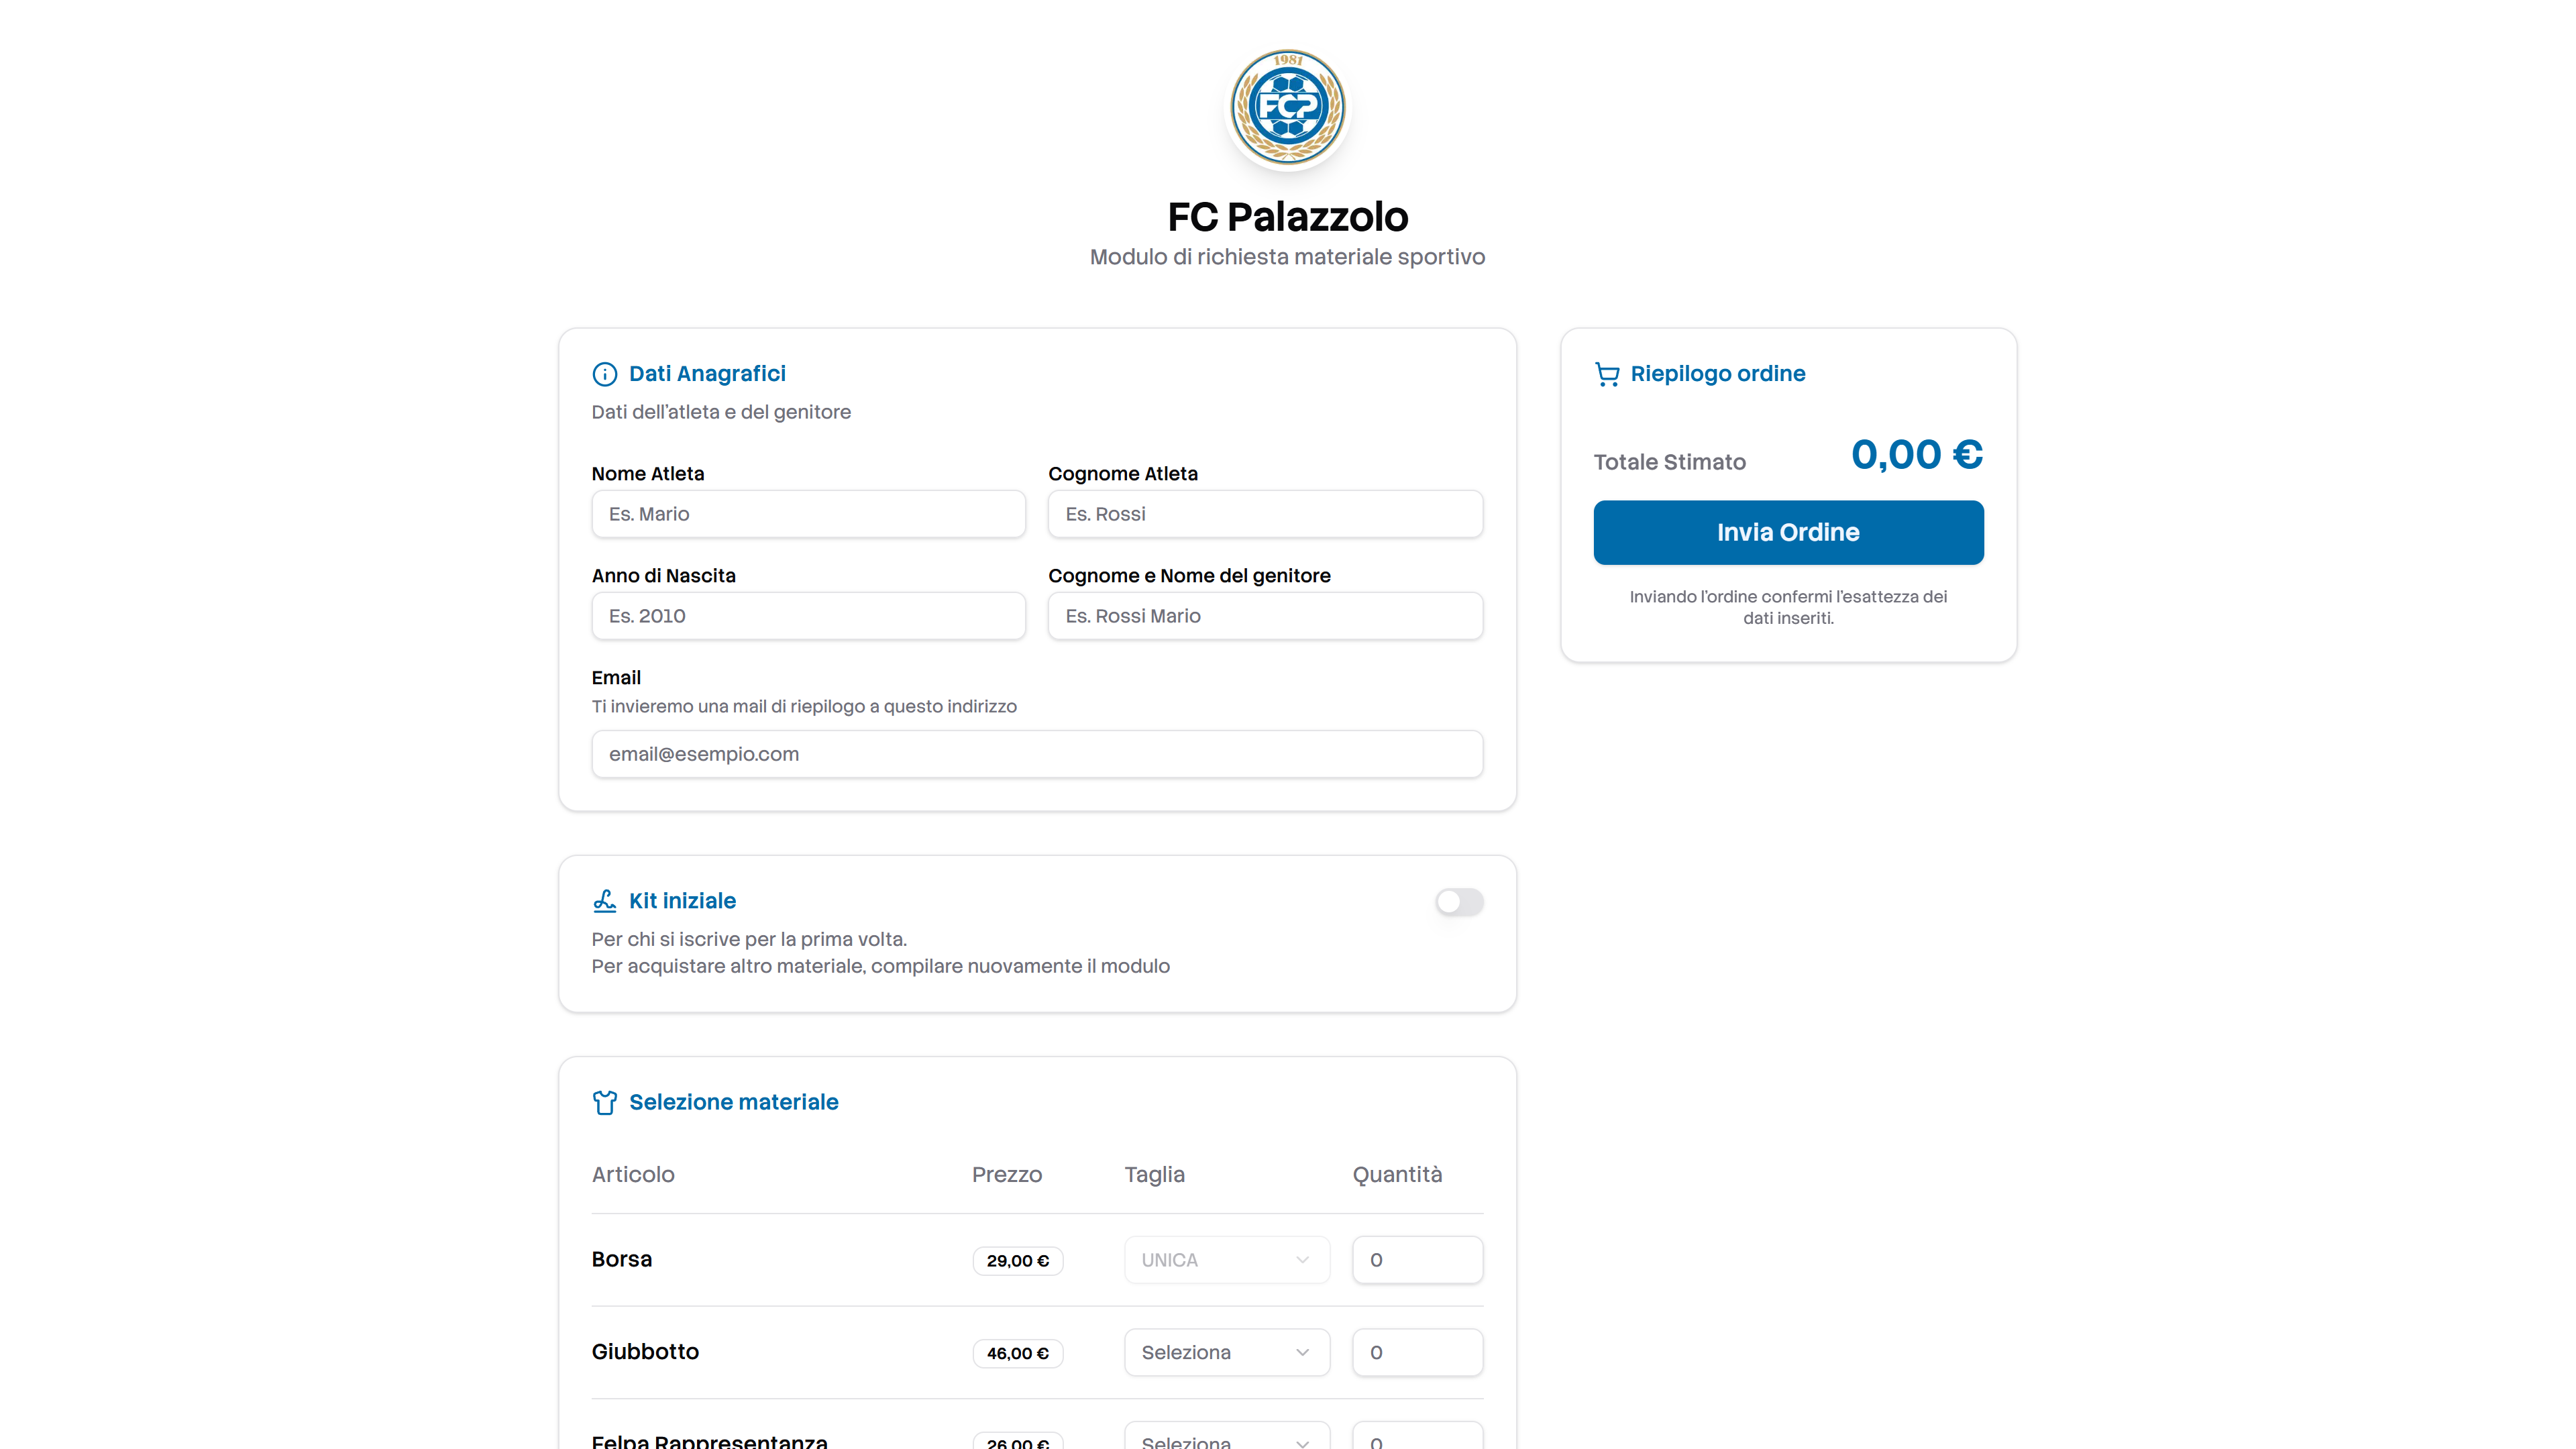Click the Anno di Nascita field
The height and width of the screenshot is (1449, 2576).
pyautogui.click(x=808, y=616)
